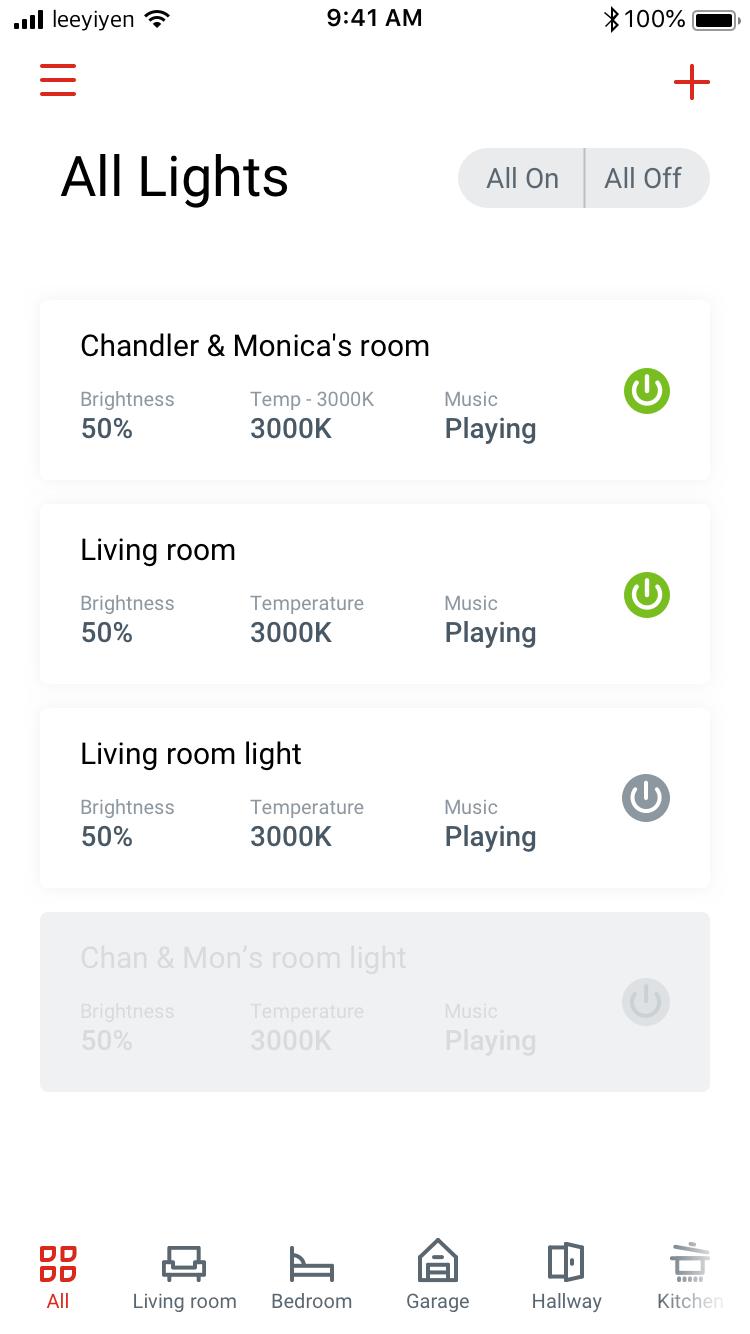750x1334 pixels.
Task: Toggle Chan & Mon's room light power
Action: pos(646,1002)
